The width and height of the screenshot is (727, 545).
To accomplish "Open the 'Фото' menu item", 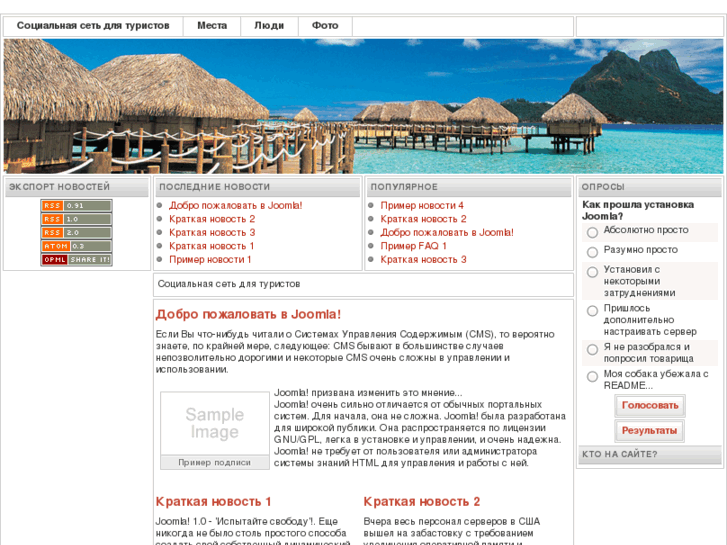I will [x=325, y=26].
